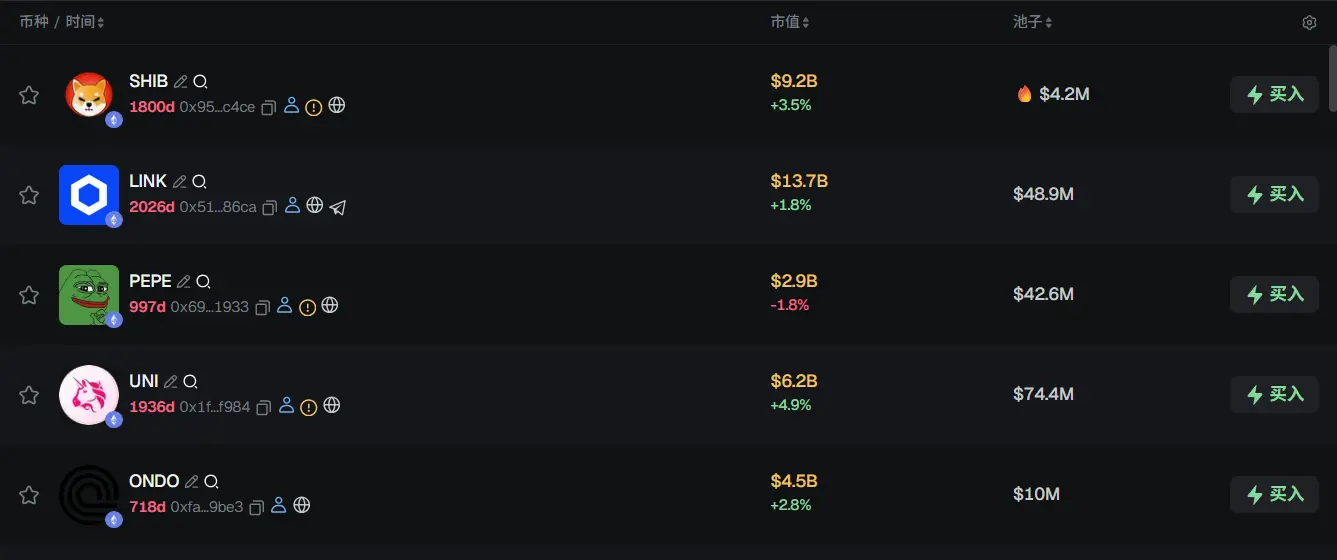Sort by the 池子 column arrows
This screenshot has width=1337, height=560.
(x=1049, y=22)
